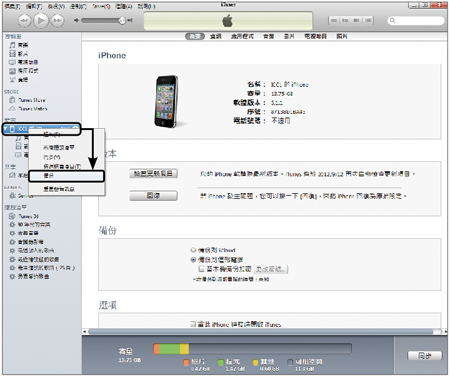Click the horizontal scrollbar under content pane
This screenshot has width=450, height=377.
pyautogui.click(x=261, y=332)
